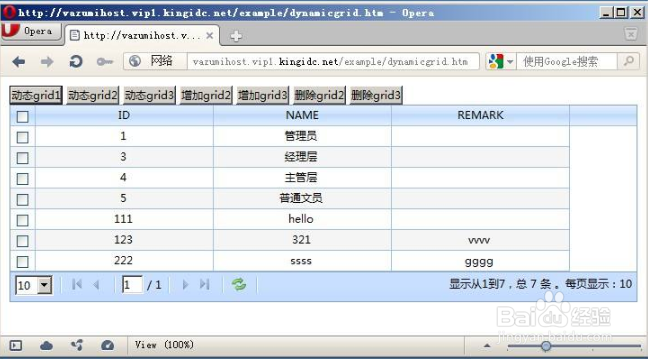Click the Google search input field
The height and width of the screenshot is (360, 648).
coord(567,62)
